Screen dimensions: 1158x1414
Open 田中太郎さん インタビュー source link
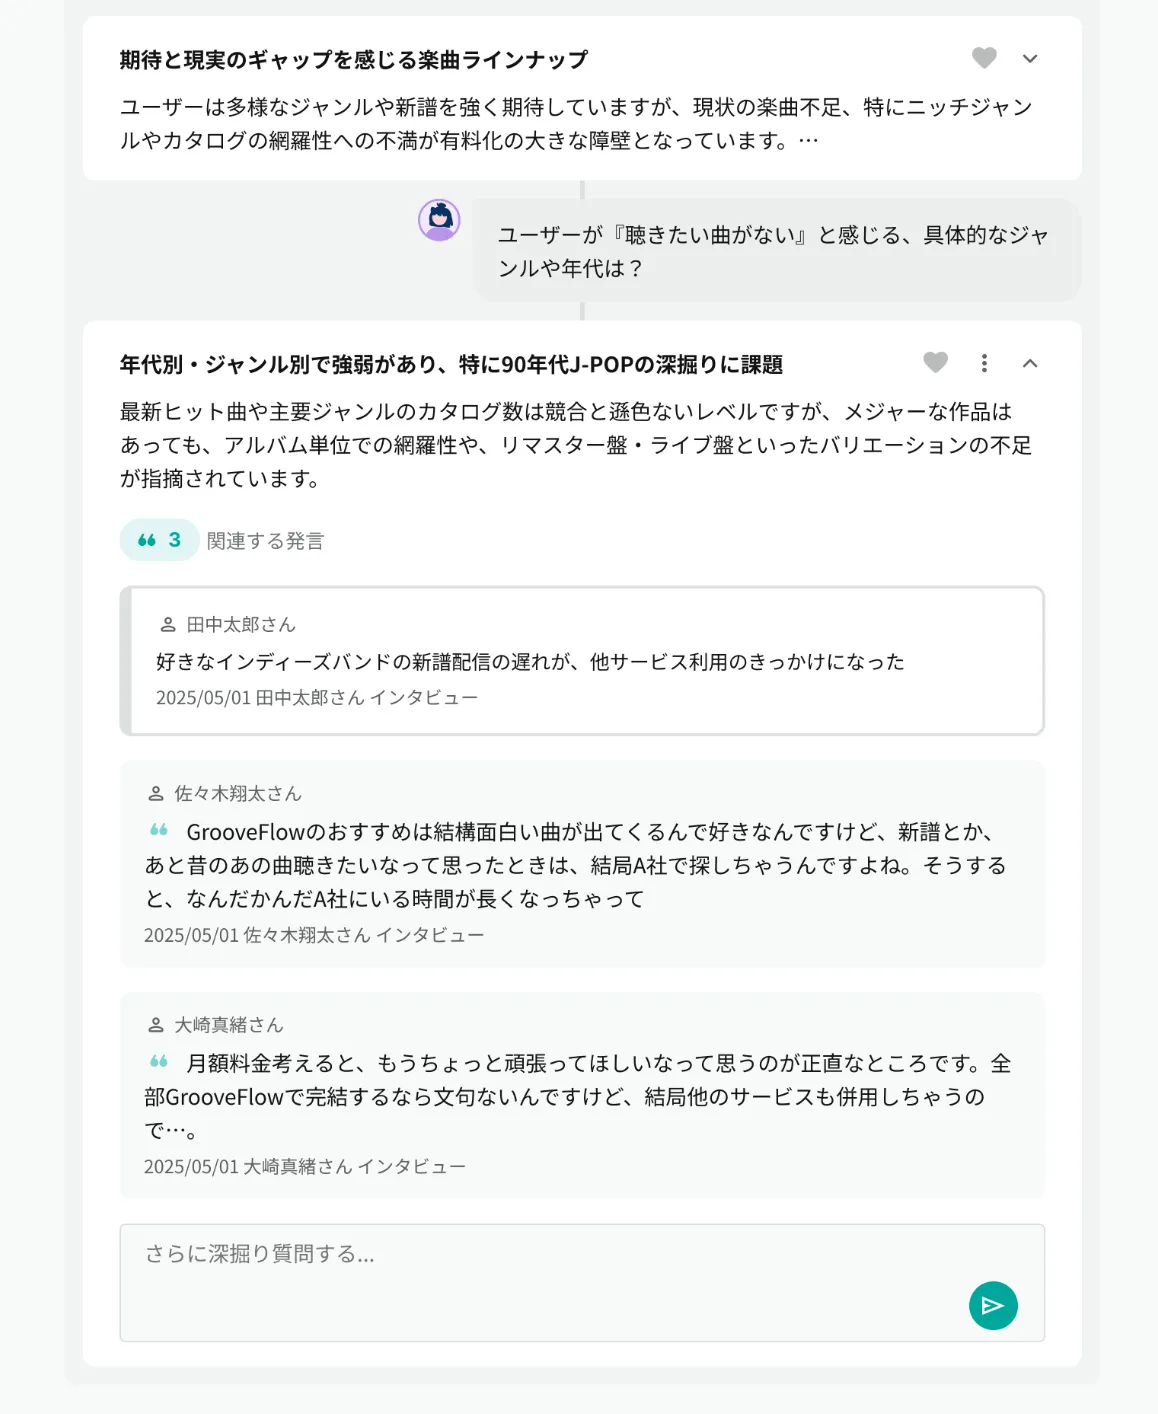pos(317,698)
